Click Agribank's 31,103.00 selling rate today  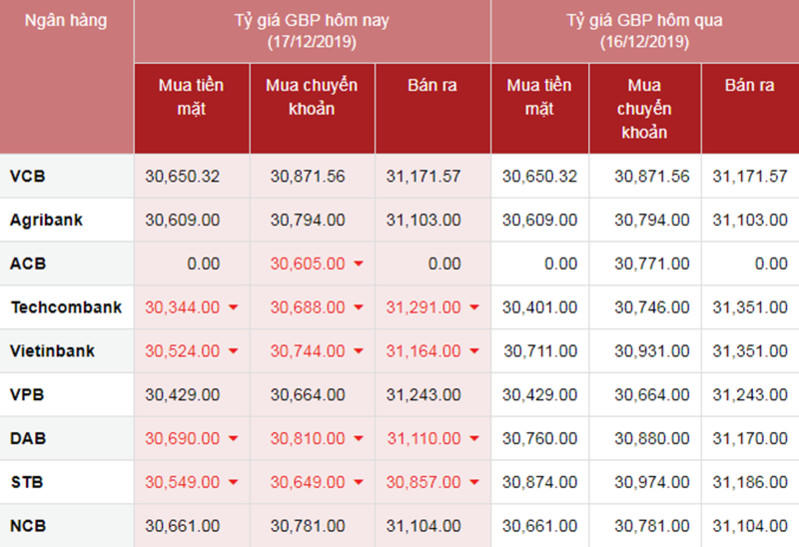(x=423, y=220)
